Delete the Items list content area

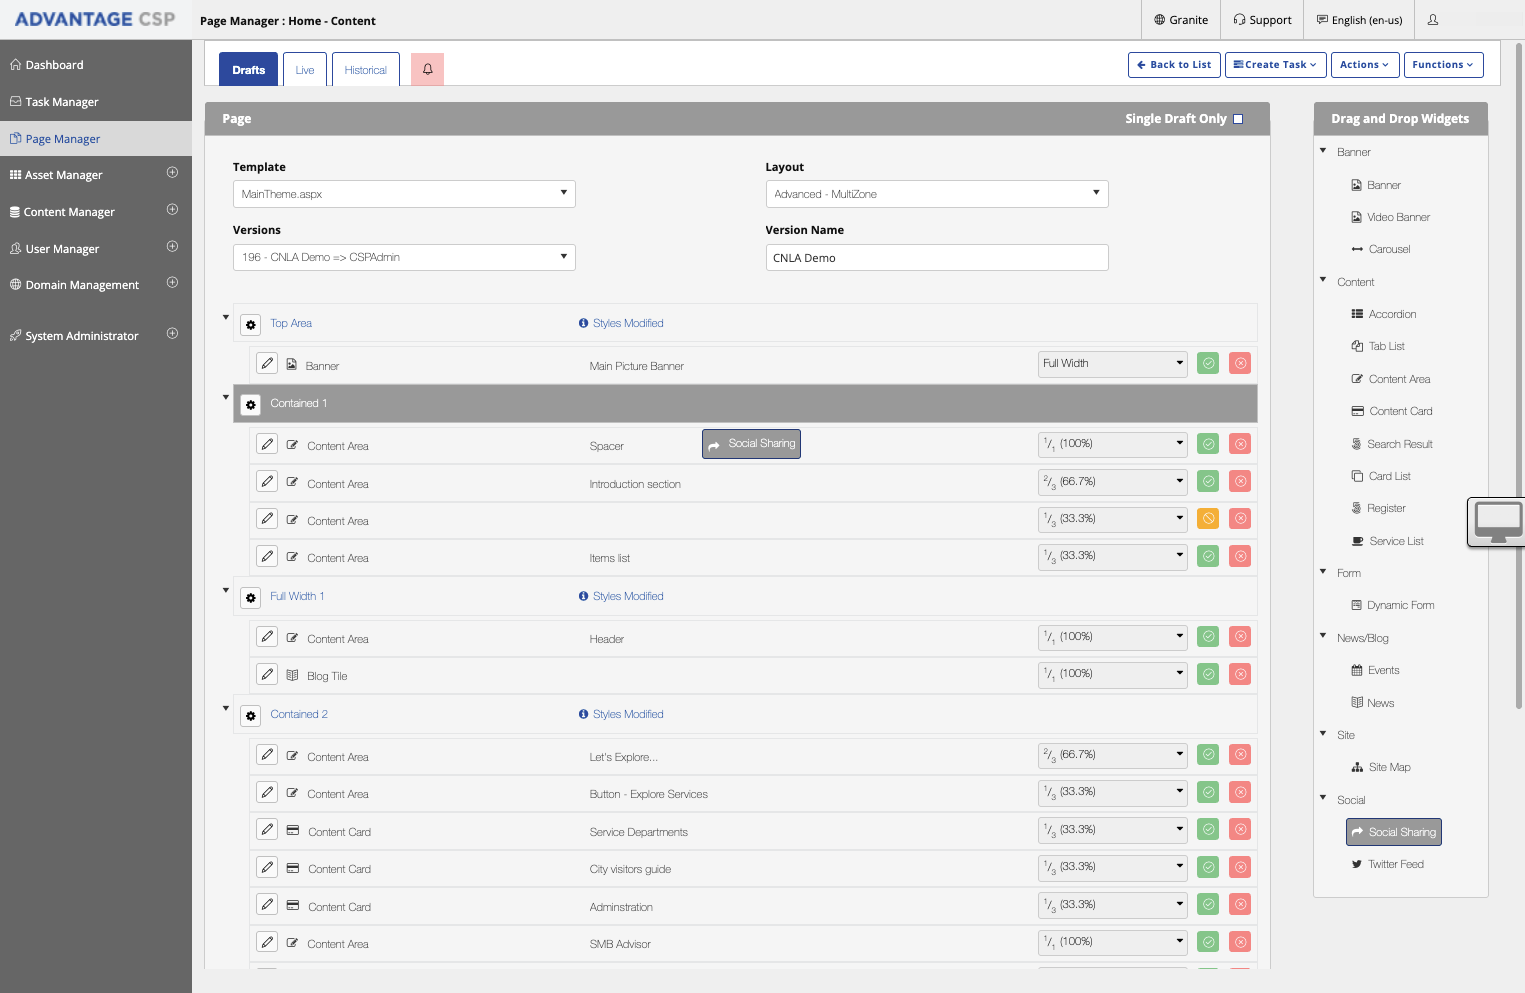[1240, 556]
